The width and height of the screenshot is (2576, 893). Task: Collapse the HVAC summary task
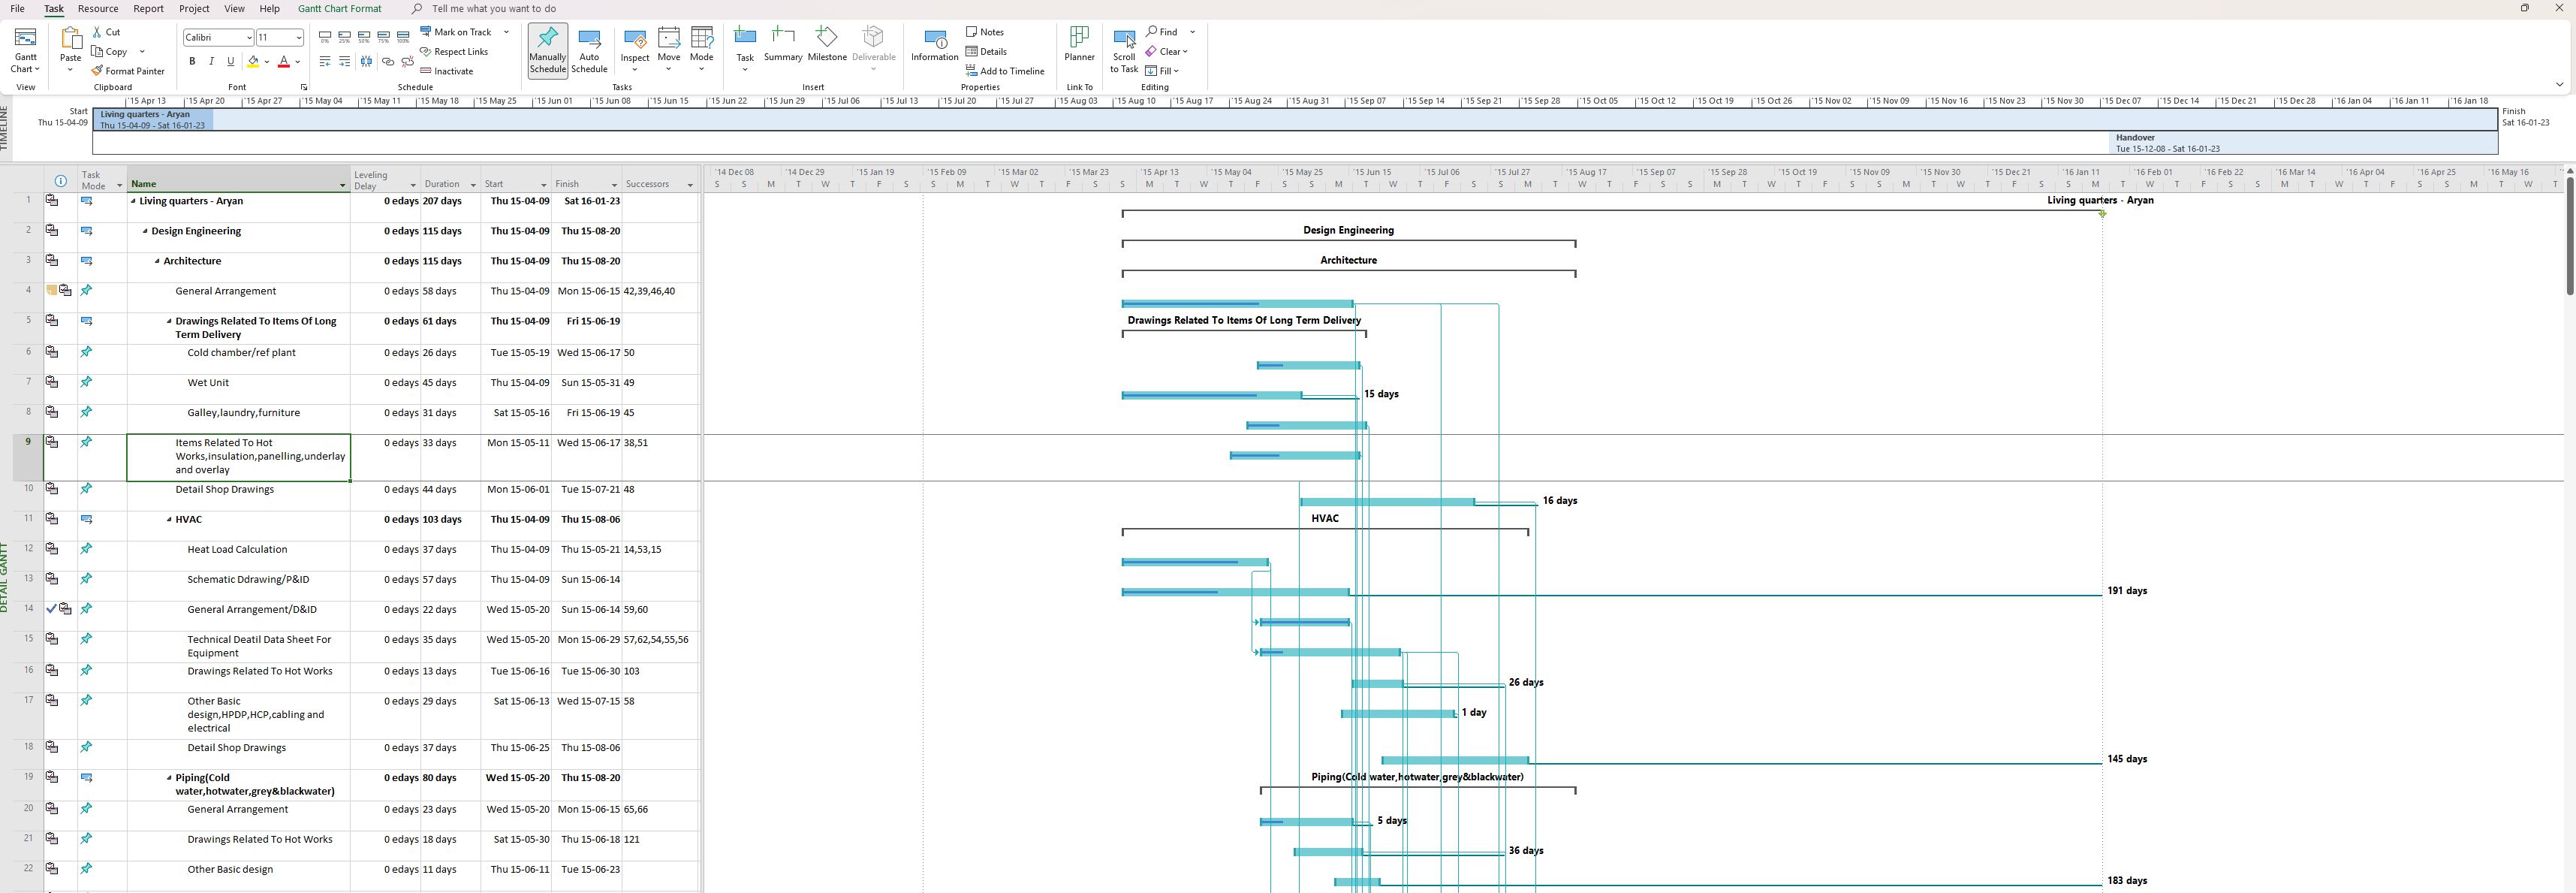point(169,520)
